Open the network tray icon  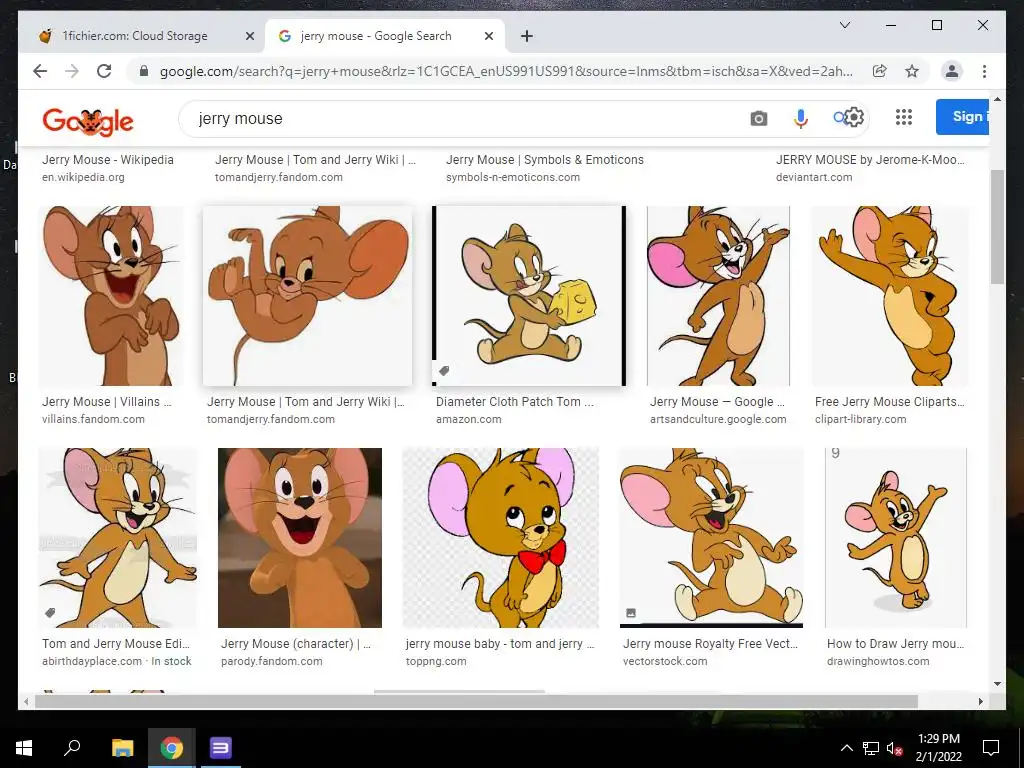tap(871, 748)
